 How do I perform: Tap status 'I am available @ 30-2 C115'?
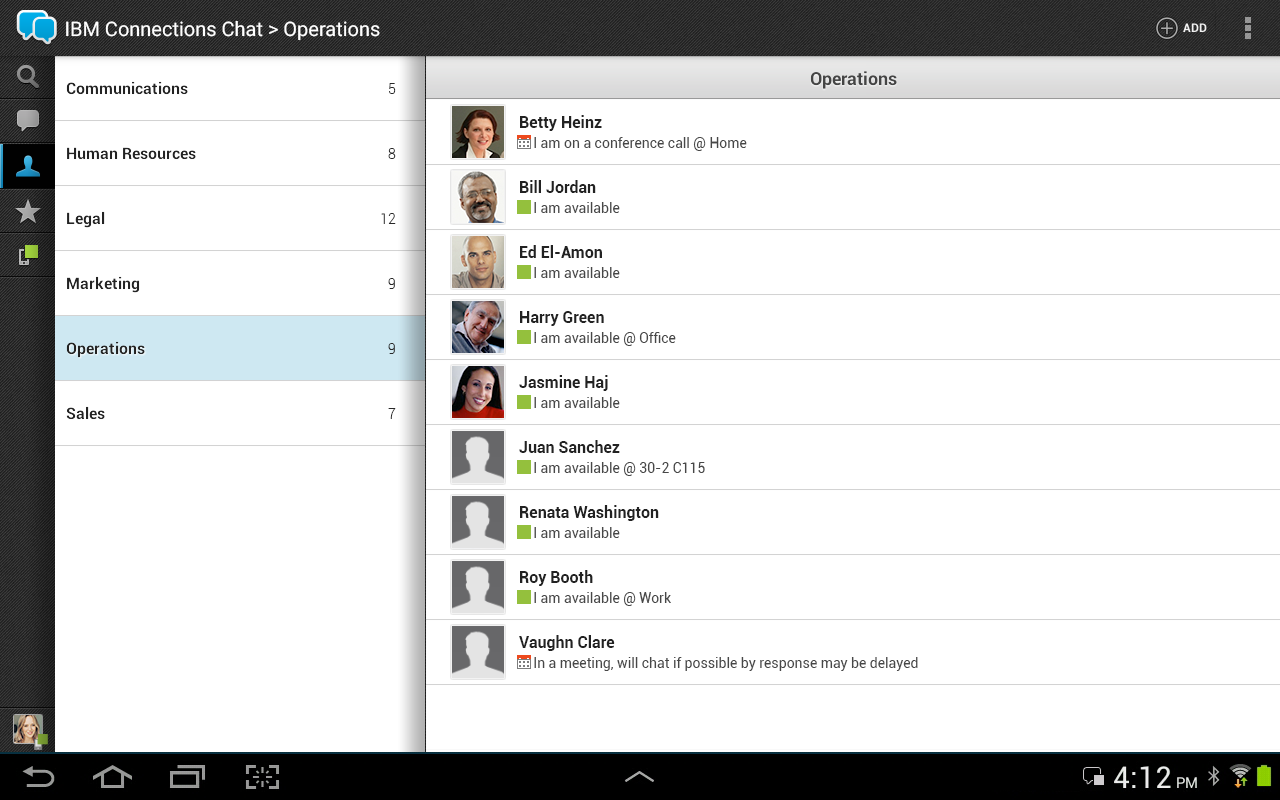tap(619, 468)
